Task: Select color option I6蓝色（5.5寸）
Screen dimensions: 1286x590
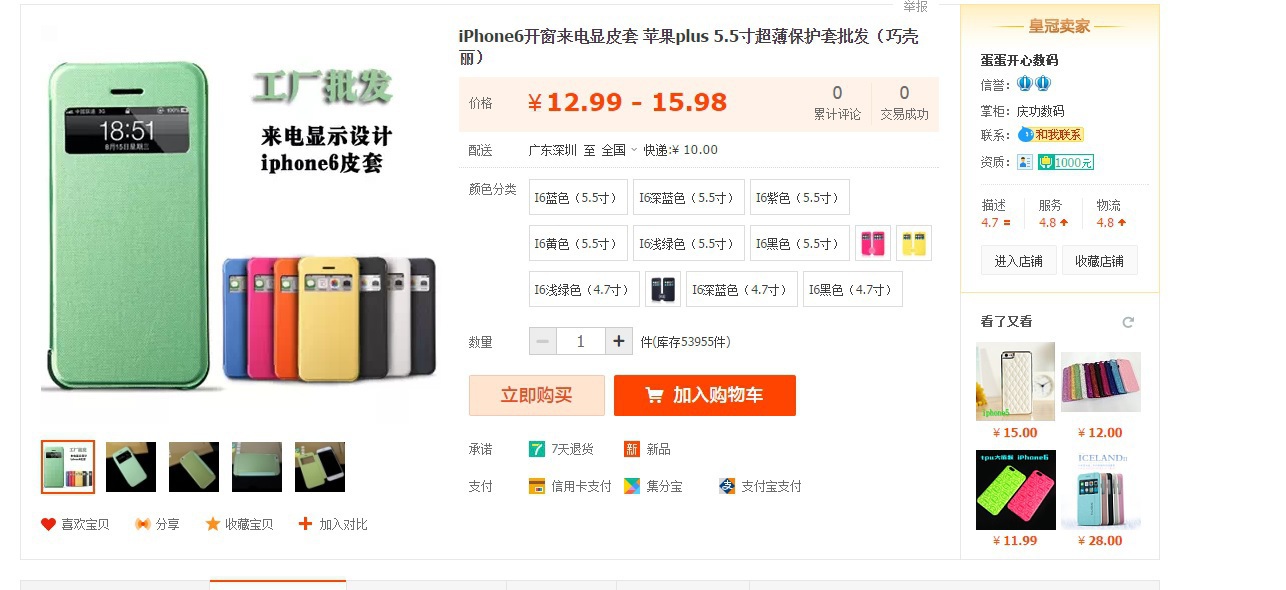Action: (578, 197)
